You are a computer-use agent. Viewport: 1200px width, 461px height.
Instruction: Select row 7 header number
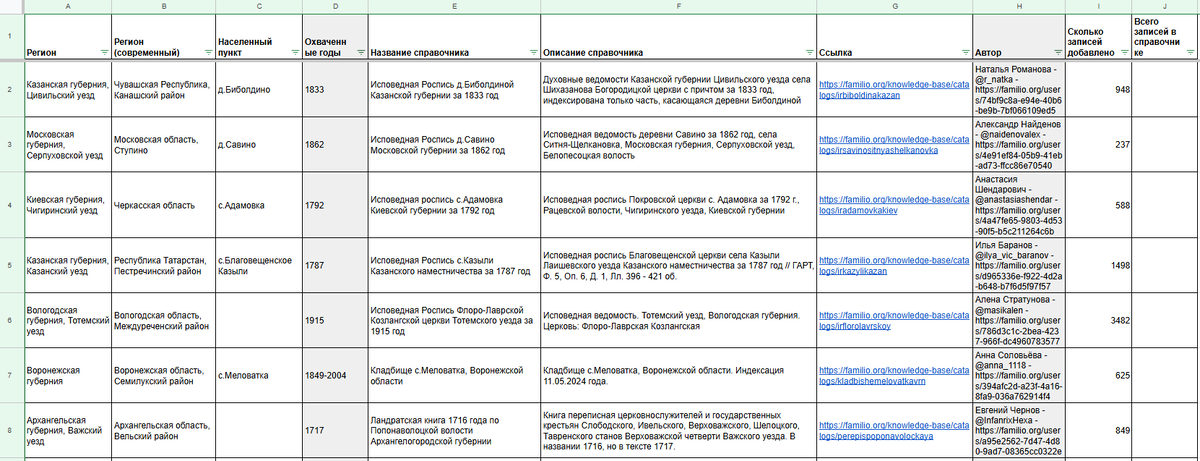(11, 373)
